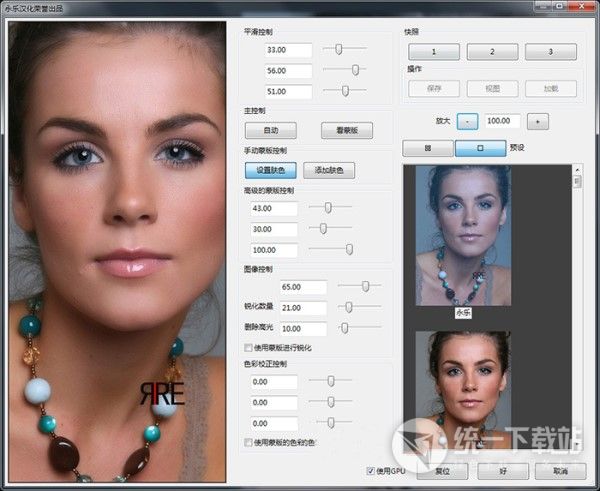Select snapshot slot 2
The width and height of the screenshot is (600, 491).
tap(494, 51)
